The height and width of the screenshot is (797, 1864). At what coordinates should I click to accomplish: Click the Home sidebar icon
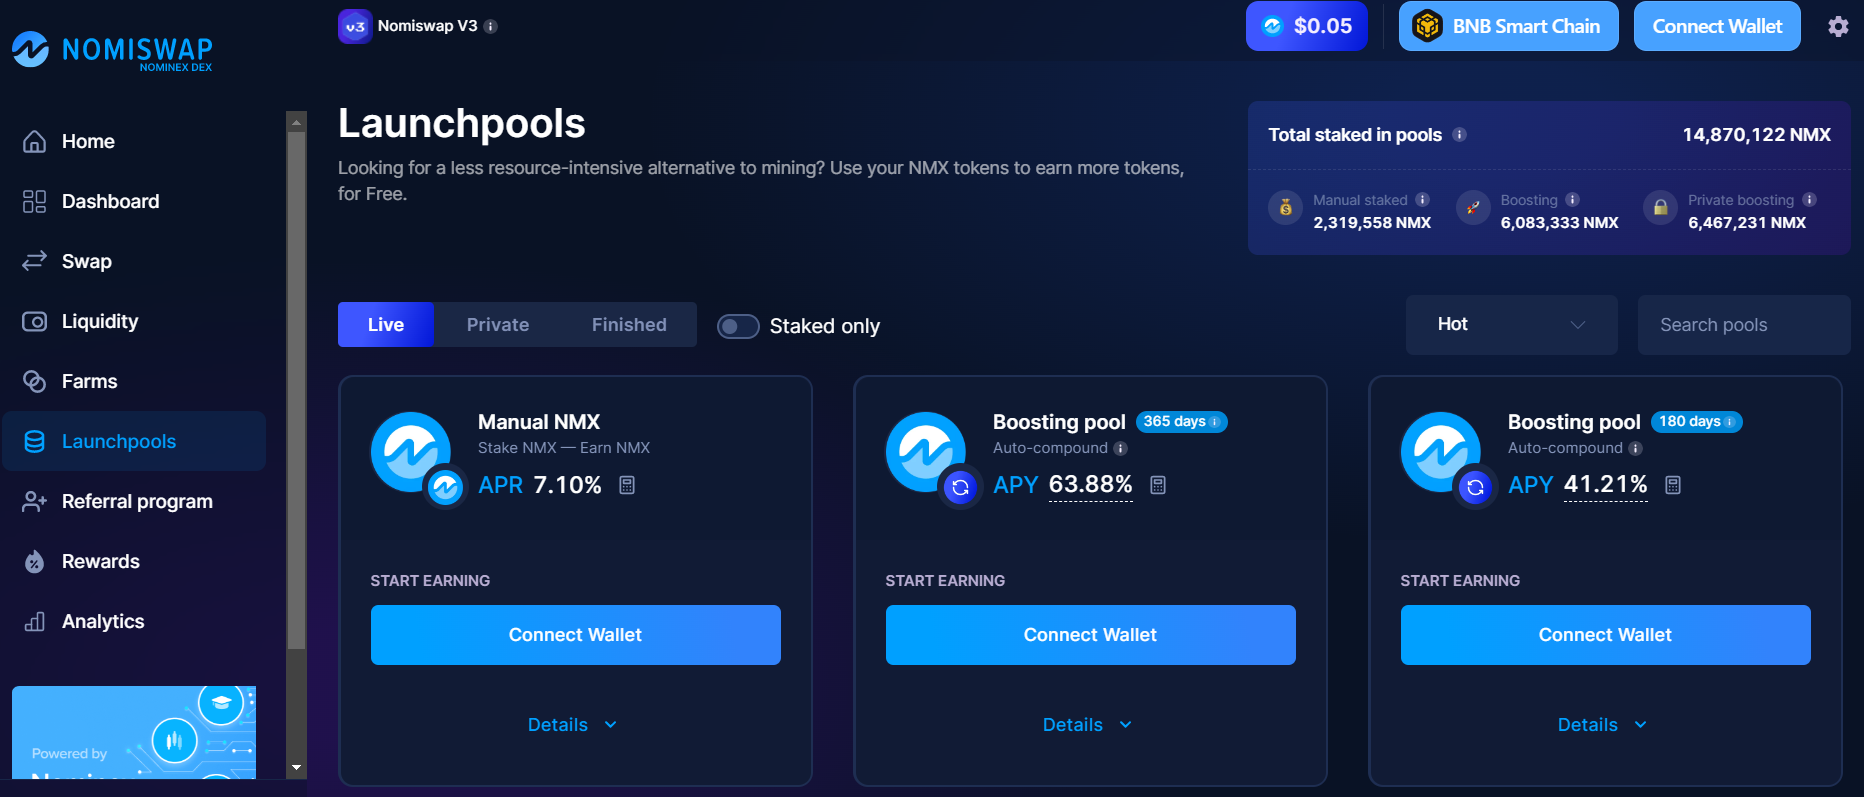[34, 141]
